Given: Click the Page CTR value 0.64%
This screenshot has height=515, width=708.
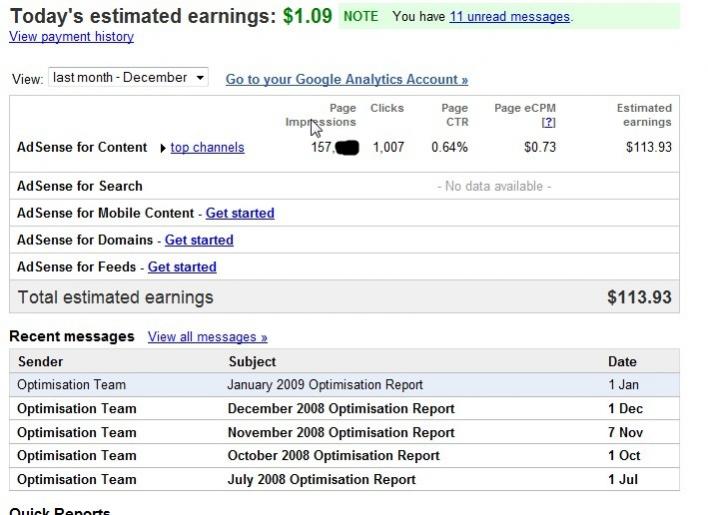Looking at the screenshot, I should pos(449,147).
